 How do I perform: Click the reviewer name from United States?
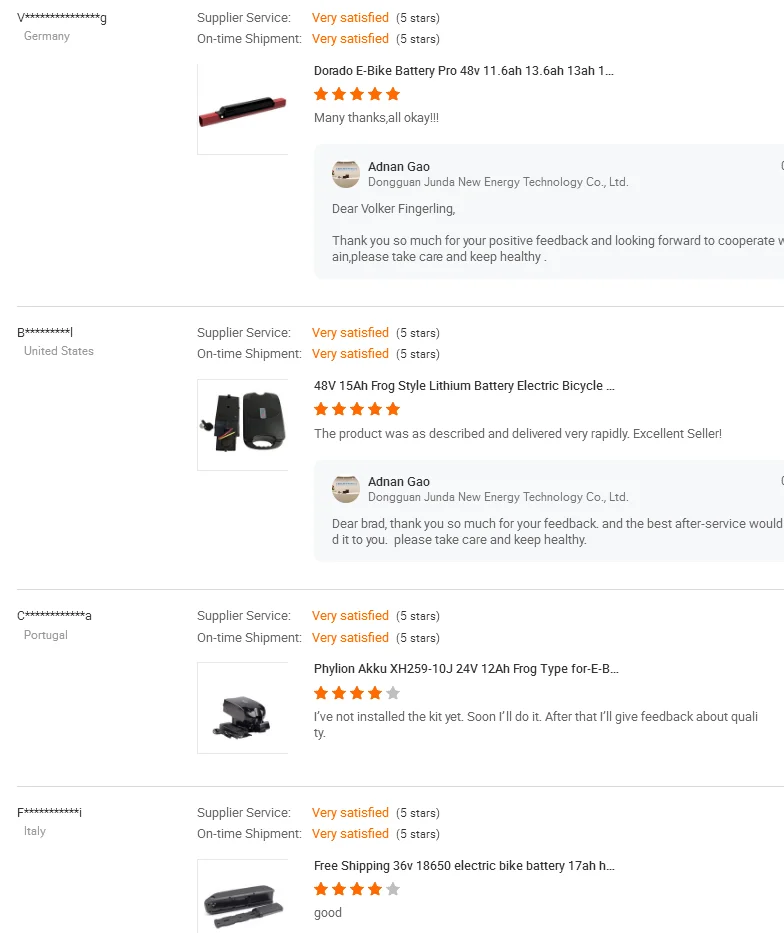[x=45, y=333]
